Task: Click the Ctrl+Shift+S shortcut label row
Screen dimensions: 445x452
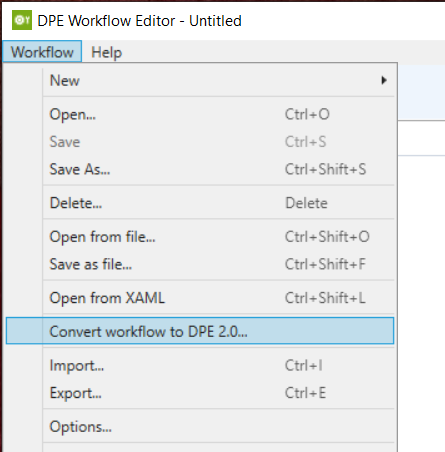Action: [x=325, y=169]
